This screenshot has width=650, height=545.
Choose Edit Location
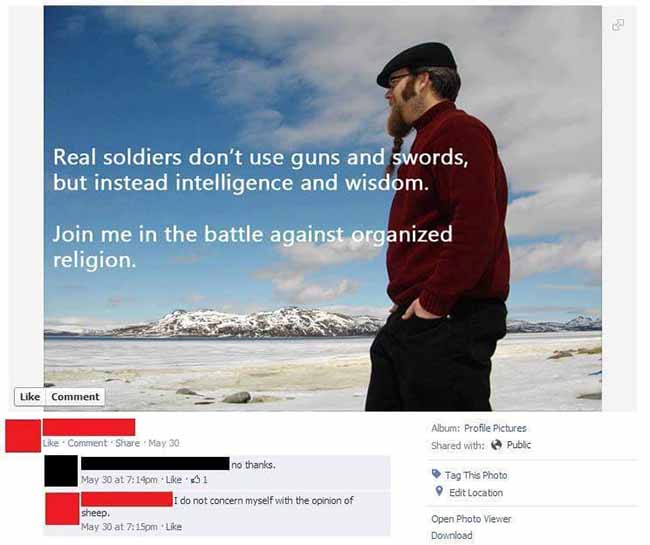[x=476, y=492]
